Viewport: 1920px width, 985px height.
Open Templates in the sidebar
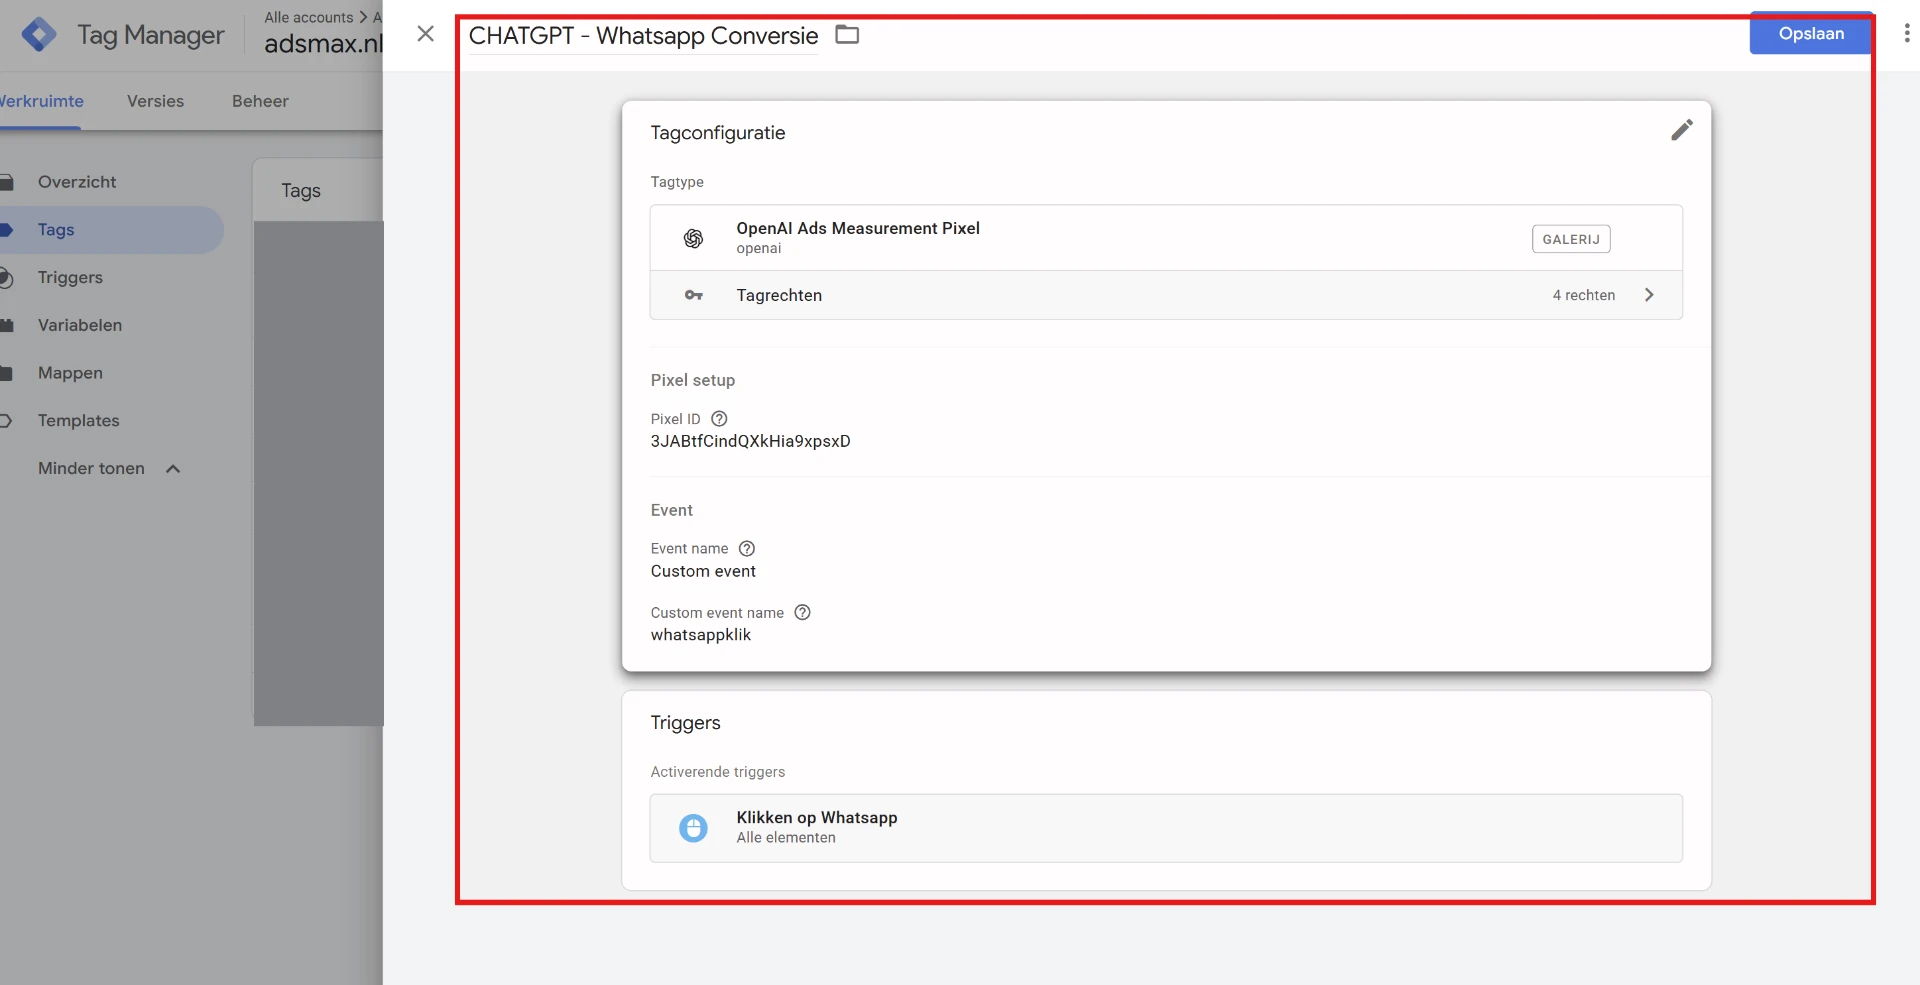point(78,421)
